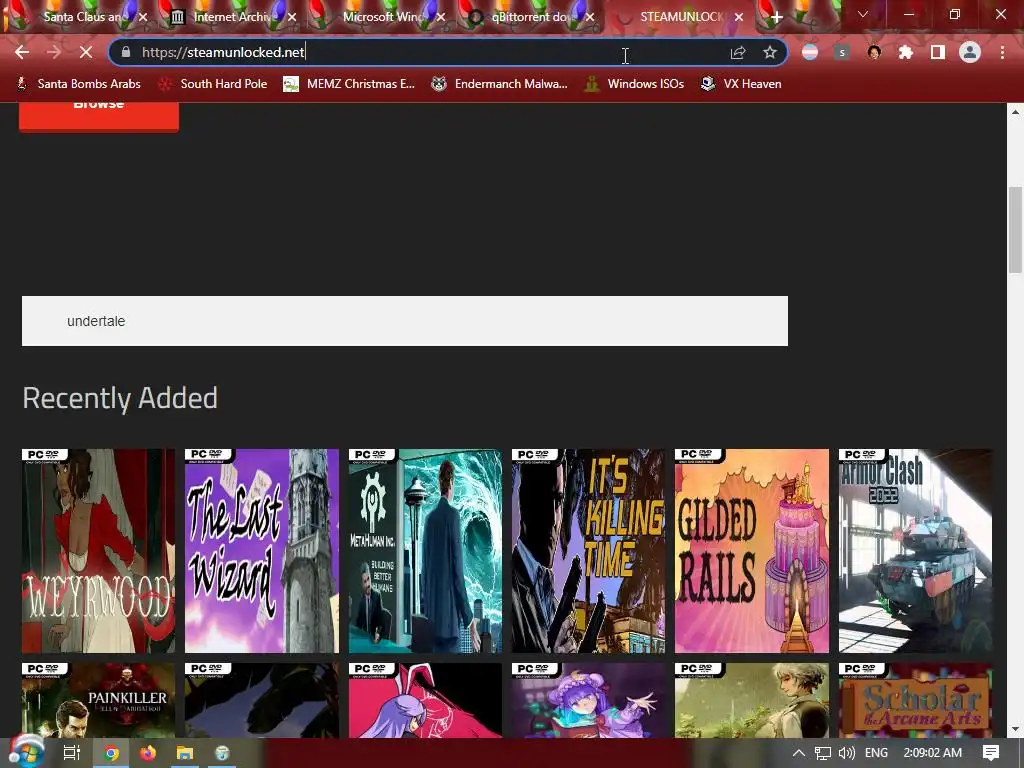Viewport: 1024px width, 768px height.
Task: Click the round avatar extension icon
Action: 874,52
